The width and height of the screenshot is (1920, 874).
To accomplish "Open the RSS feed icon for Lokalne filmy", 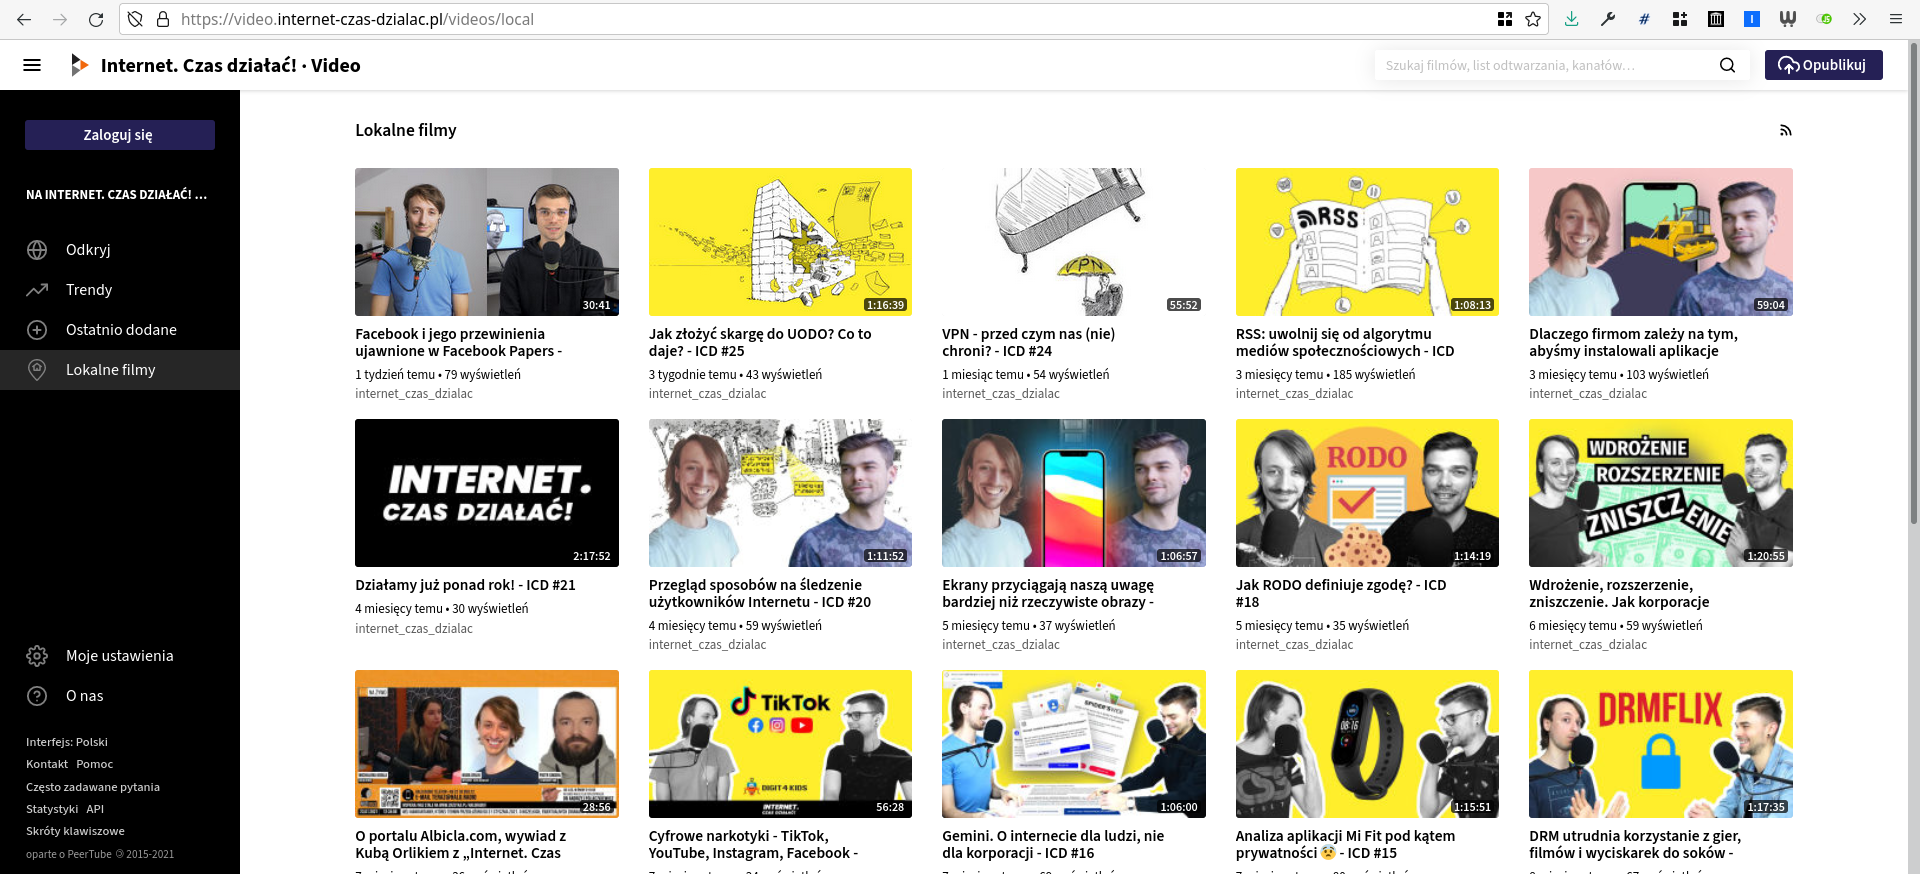I will tap(1785, 131).
